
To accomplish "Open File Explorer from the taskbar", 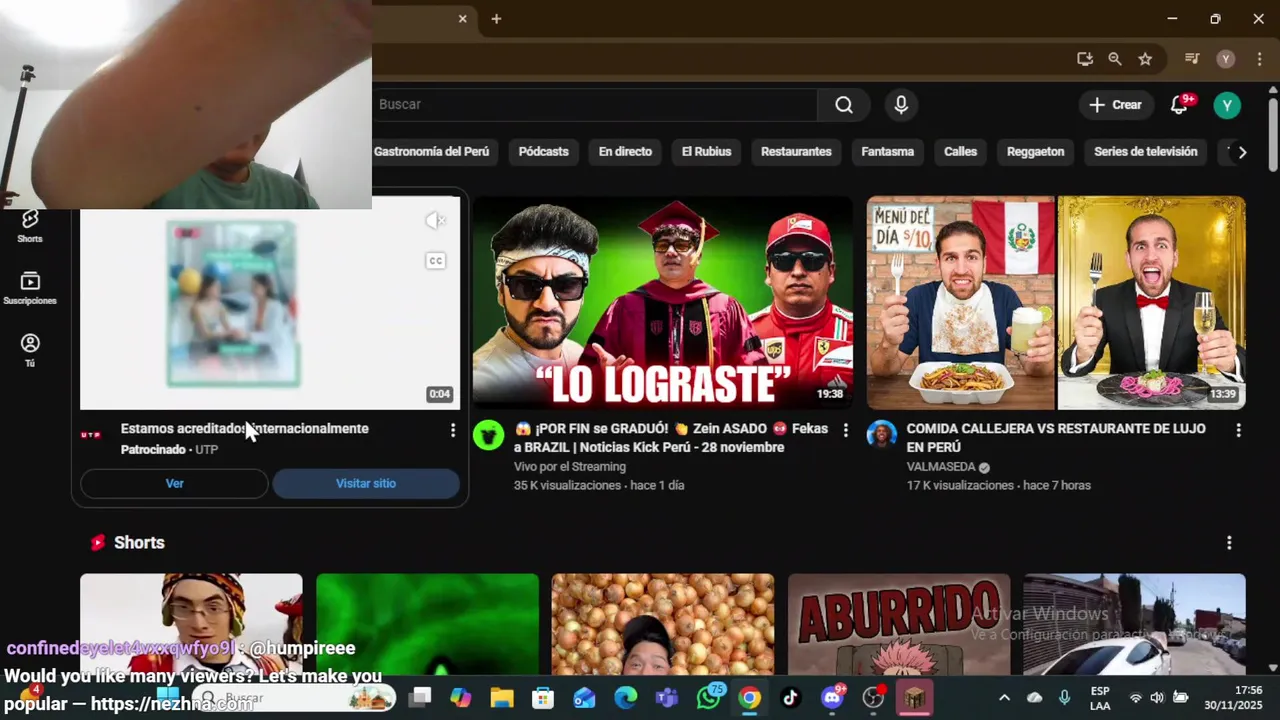I will (x=502, y=698).
